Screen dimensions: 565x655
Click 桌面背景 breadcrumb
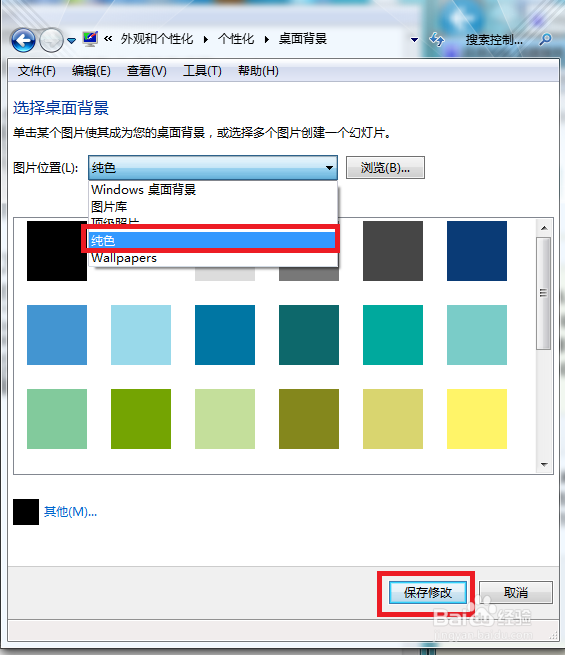(x=303, y=39)
